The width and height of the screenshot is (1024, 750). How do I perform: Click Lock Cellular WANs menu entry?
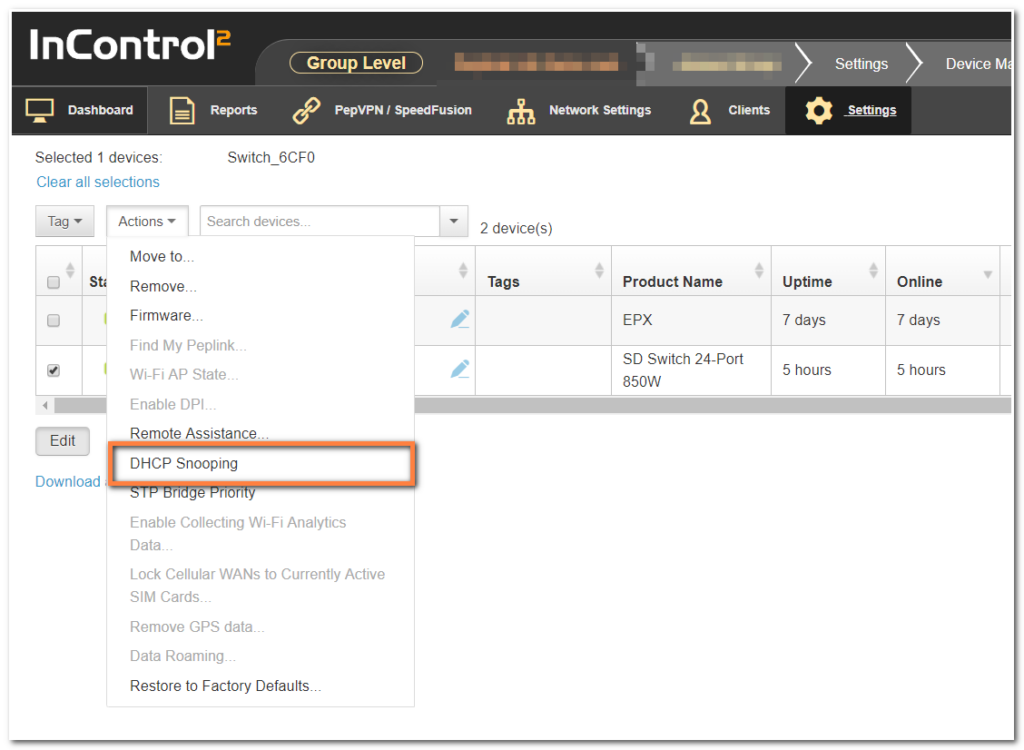click(257, 585)
